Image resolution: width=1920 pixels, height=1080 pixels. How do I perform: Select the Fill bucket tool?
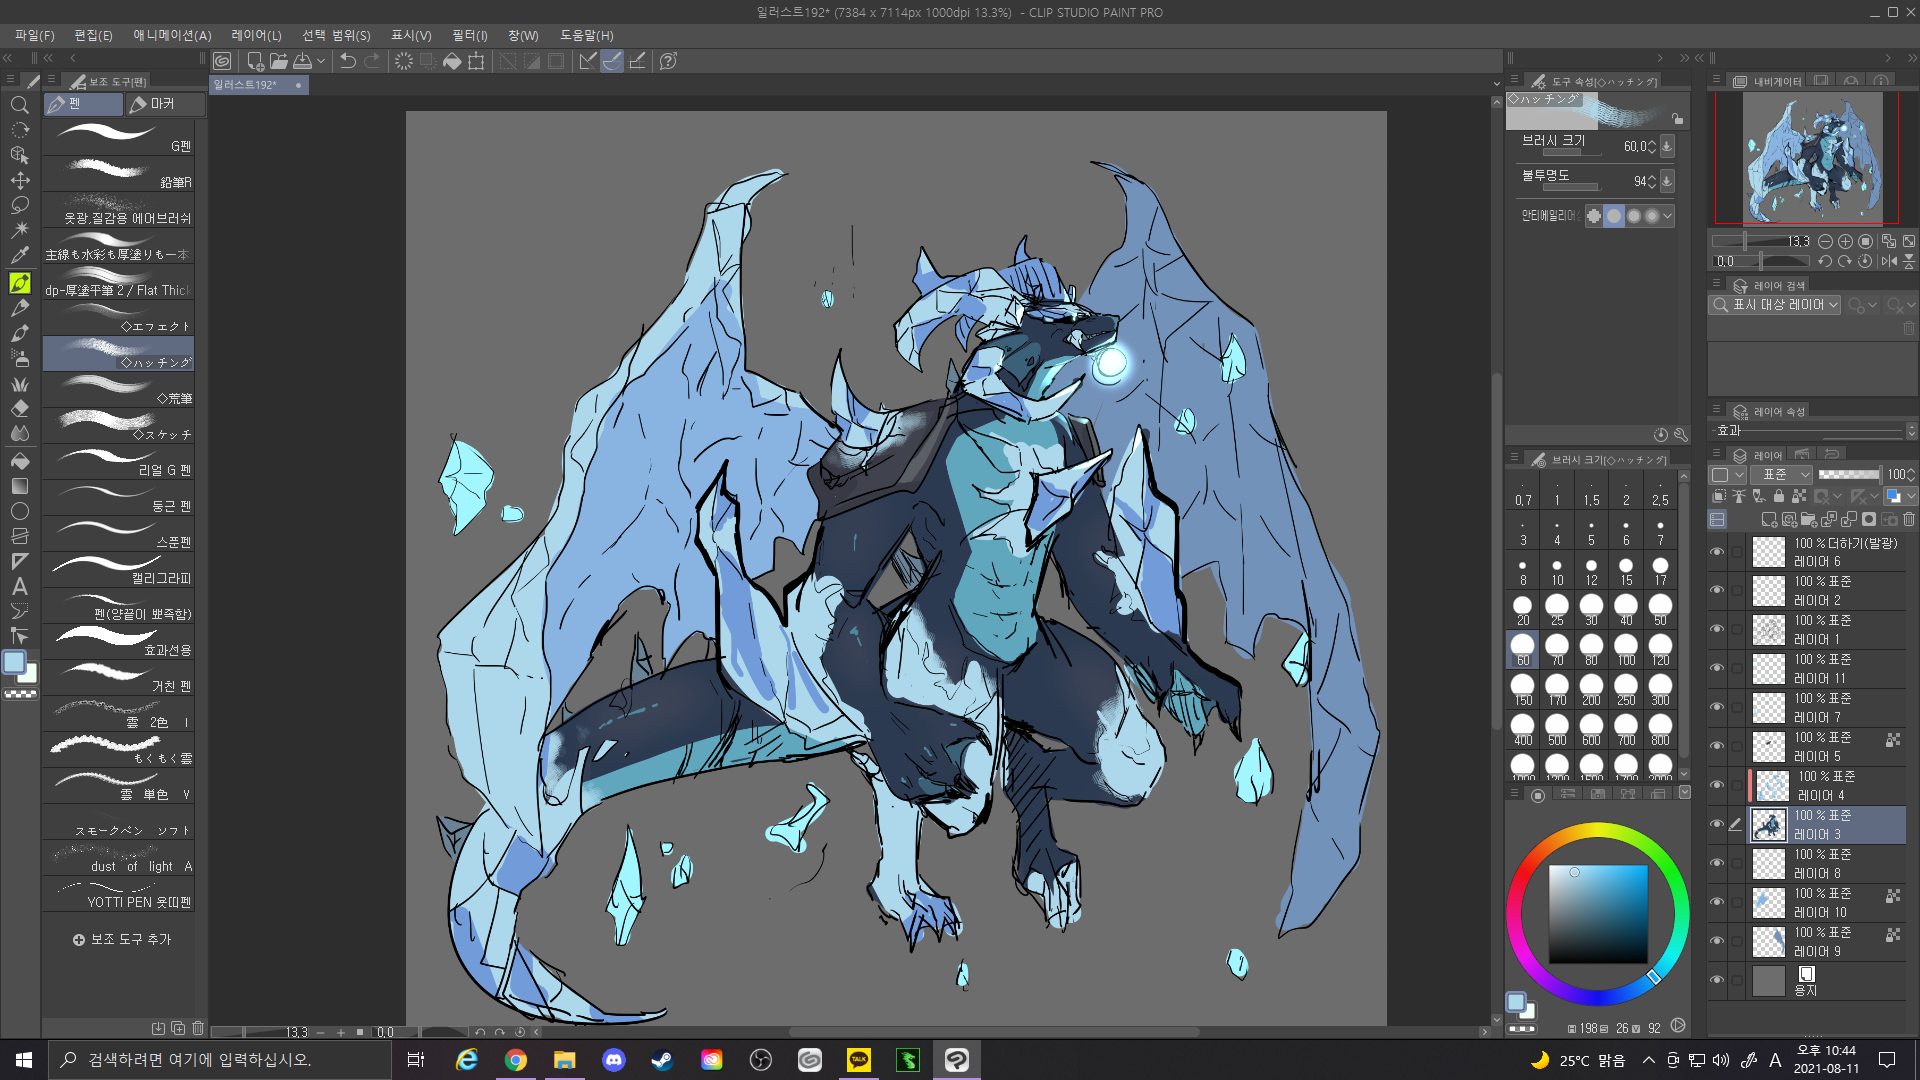tap(19, 461)
